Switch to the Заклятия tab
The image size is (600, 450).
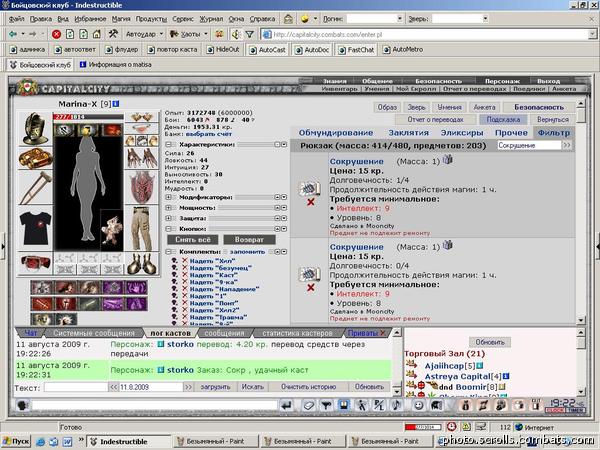click(x=408, y=133)
